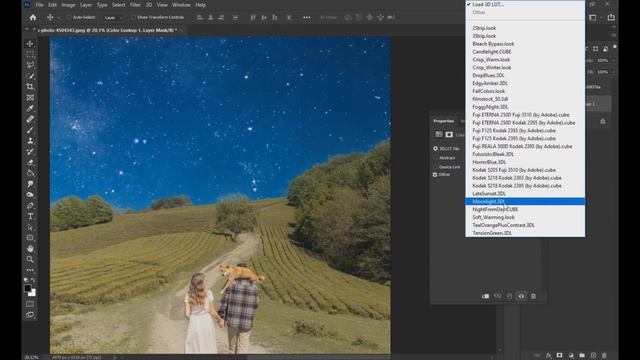The width and height of the screenshot is (640, 360).
Task: Create new adjustment layer icon
Action: tap(571, 356)
